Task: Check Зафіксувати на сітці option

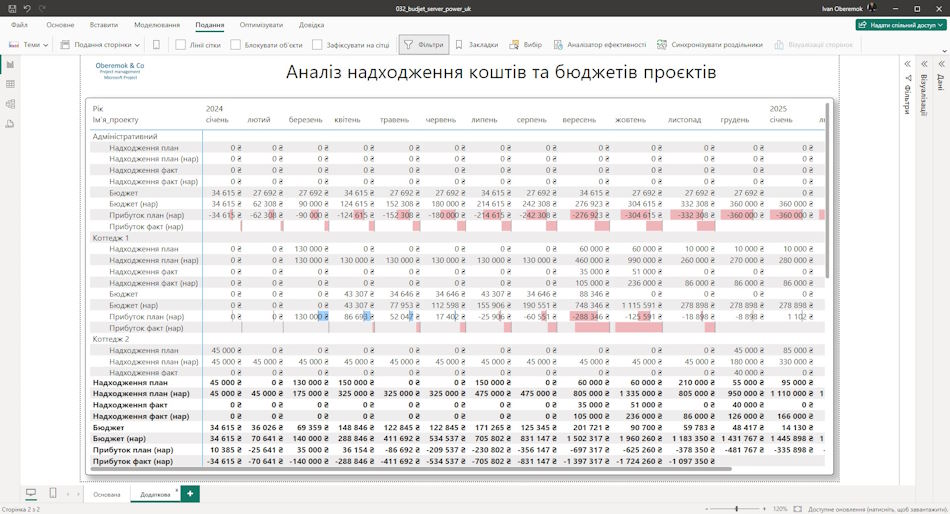Action: (317, 45)
